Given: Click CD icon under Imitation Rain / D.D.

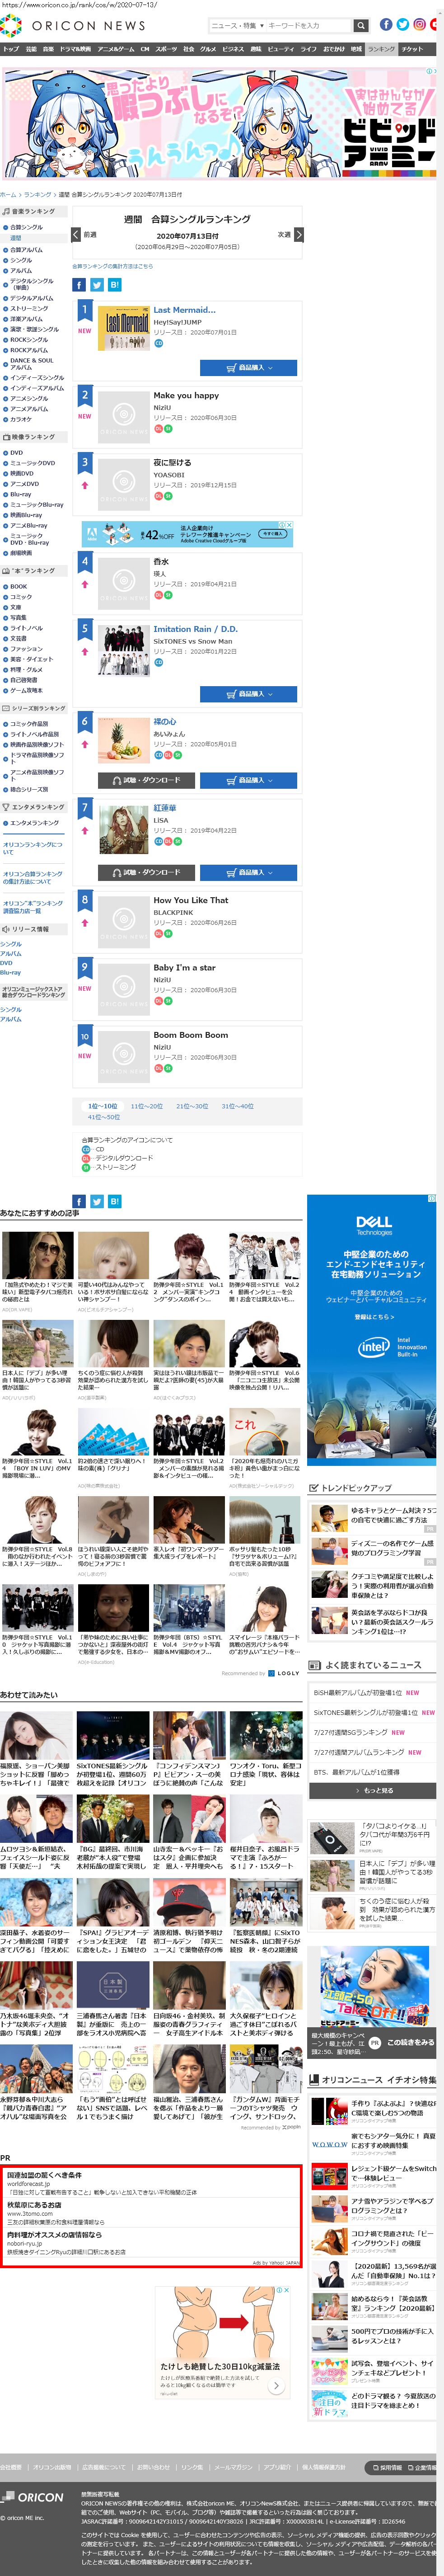Looking at the screenshot, I should [158, 662].
